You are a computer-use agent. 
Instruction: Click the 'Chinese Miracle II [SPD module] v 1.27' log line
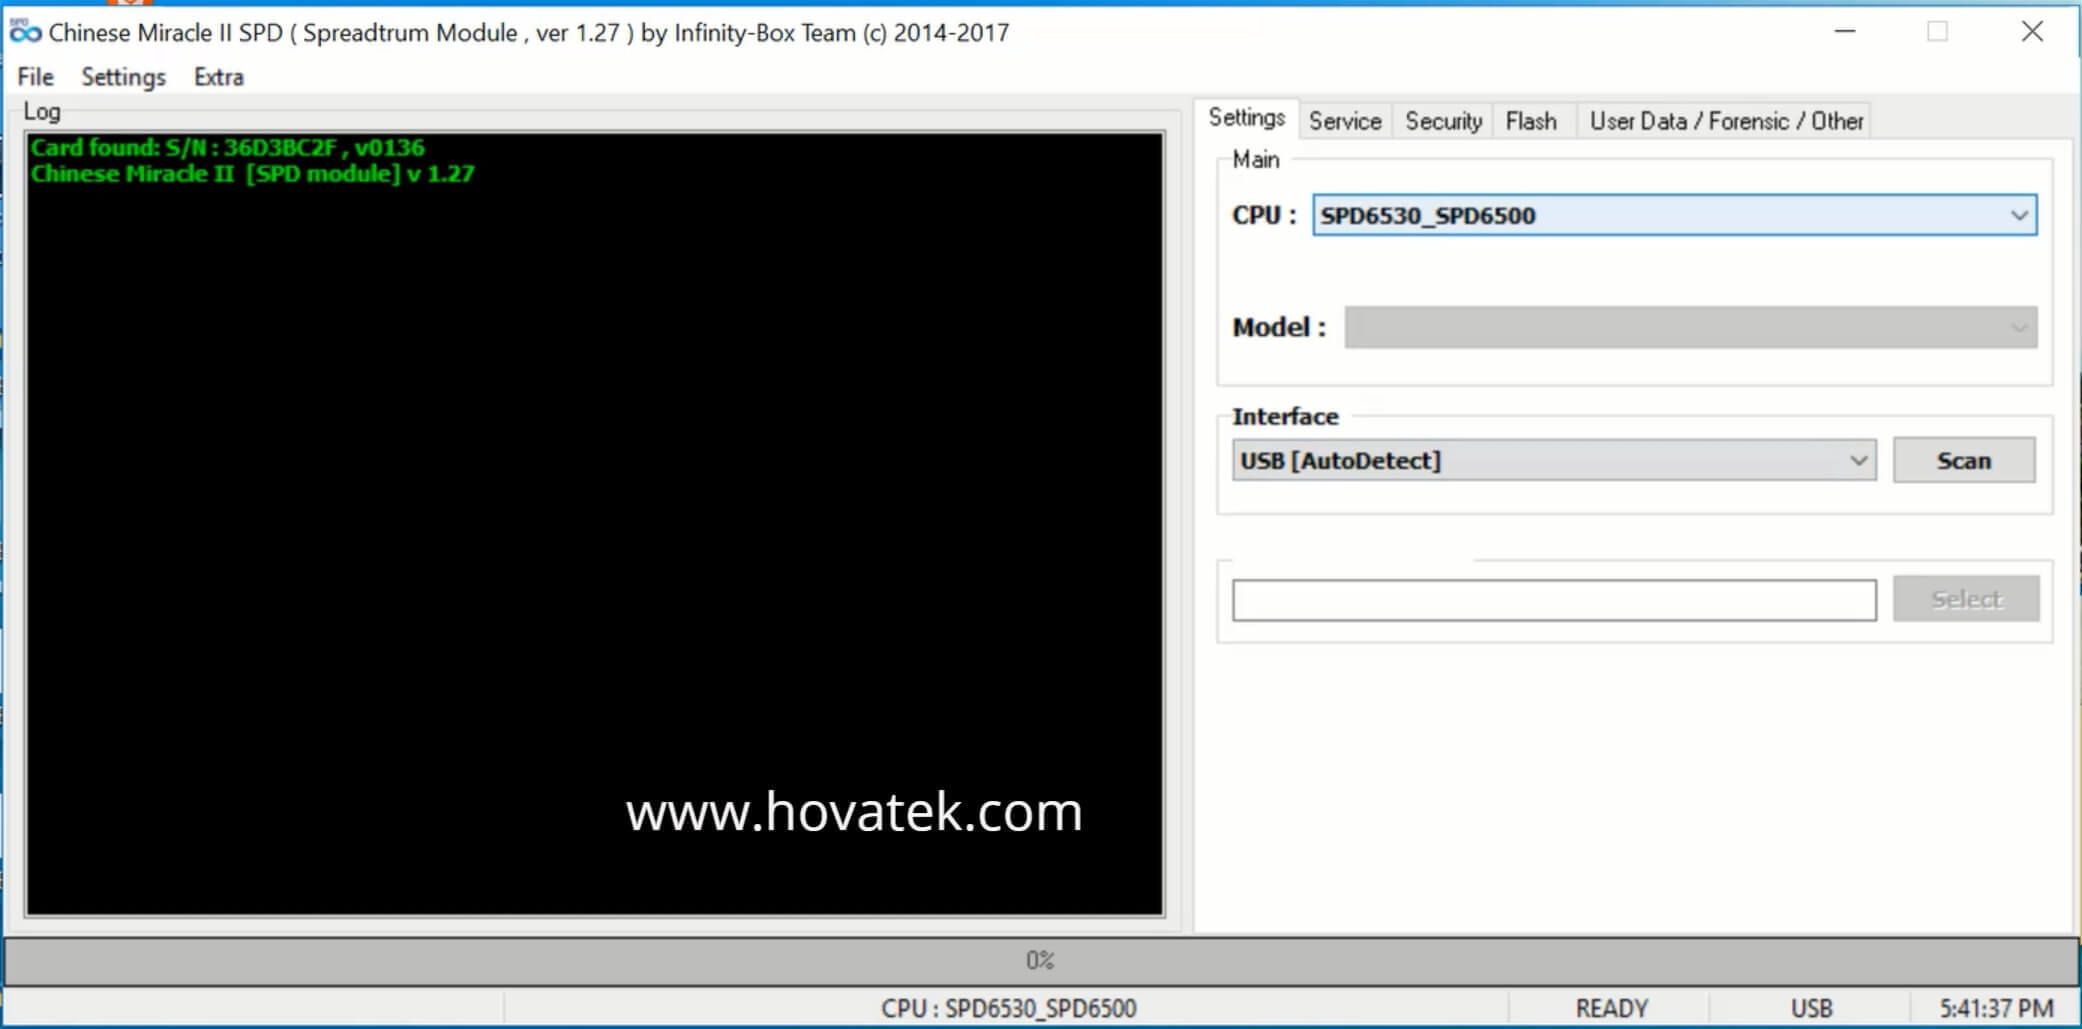253,174
